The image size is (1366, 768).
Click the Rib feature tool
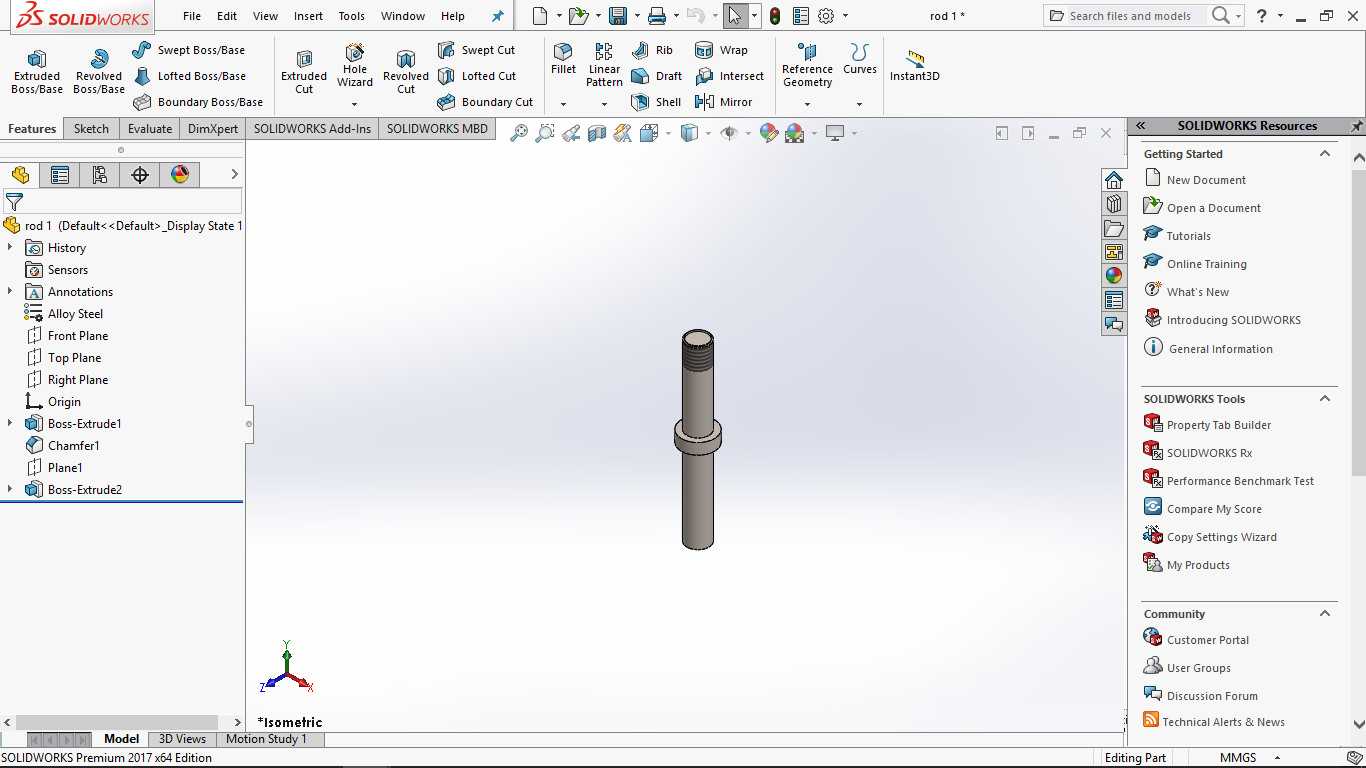tap(652, 50)
